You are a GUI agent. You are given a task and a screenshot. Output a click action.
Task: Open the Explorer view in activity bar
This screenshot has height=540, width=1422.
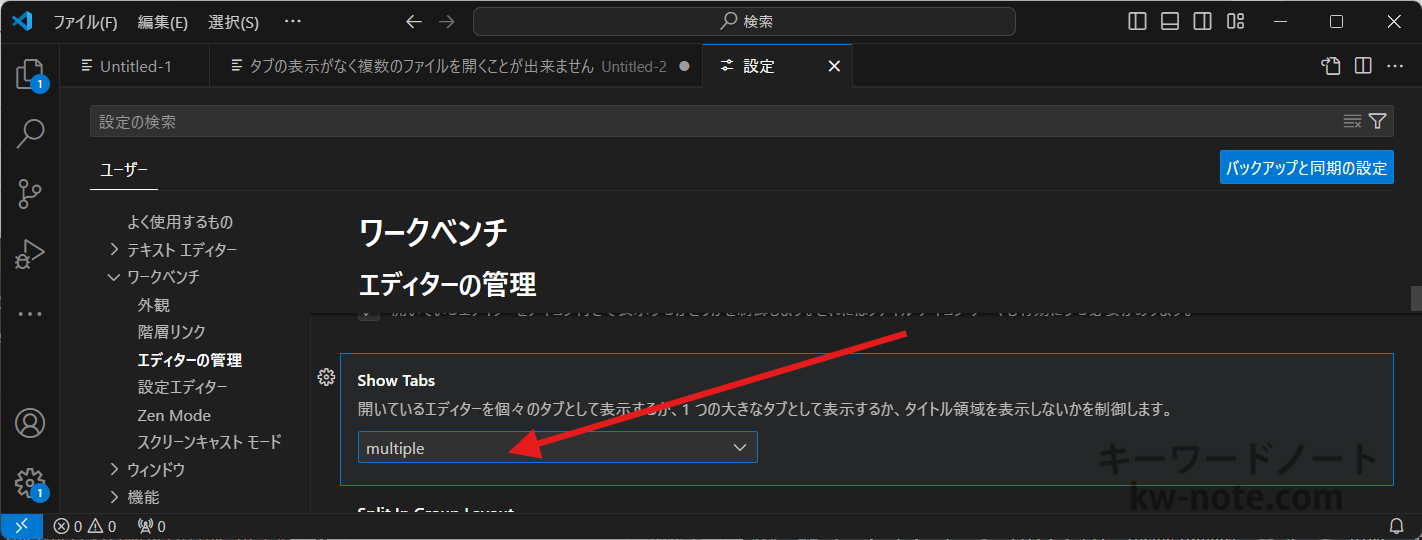pyautogui.click(x=29, y=74)
